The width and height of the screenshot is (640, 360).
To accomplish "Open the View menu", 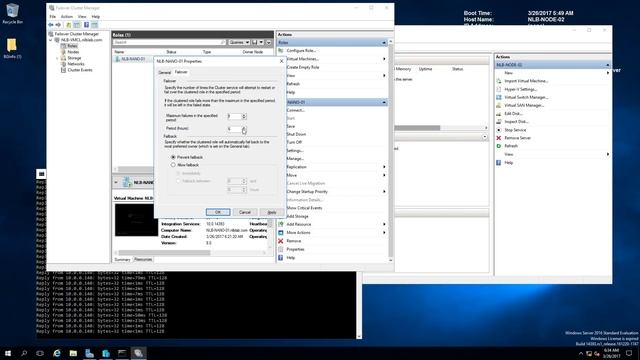I will point(82,17).
